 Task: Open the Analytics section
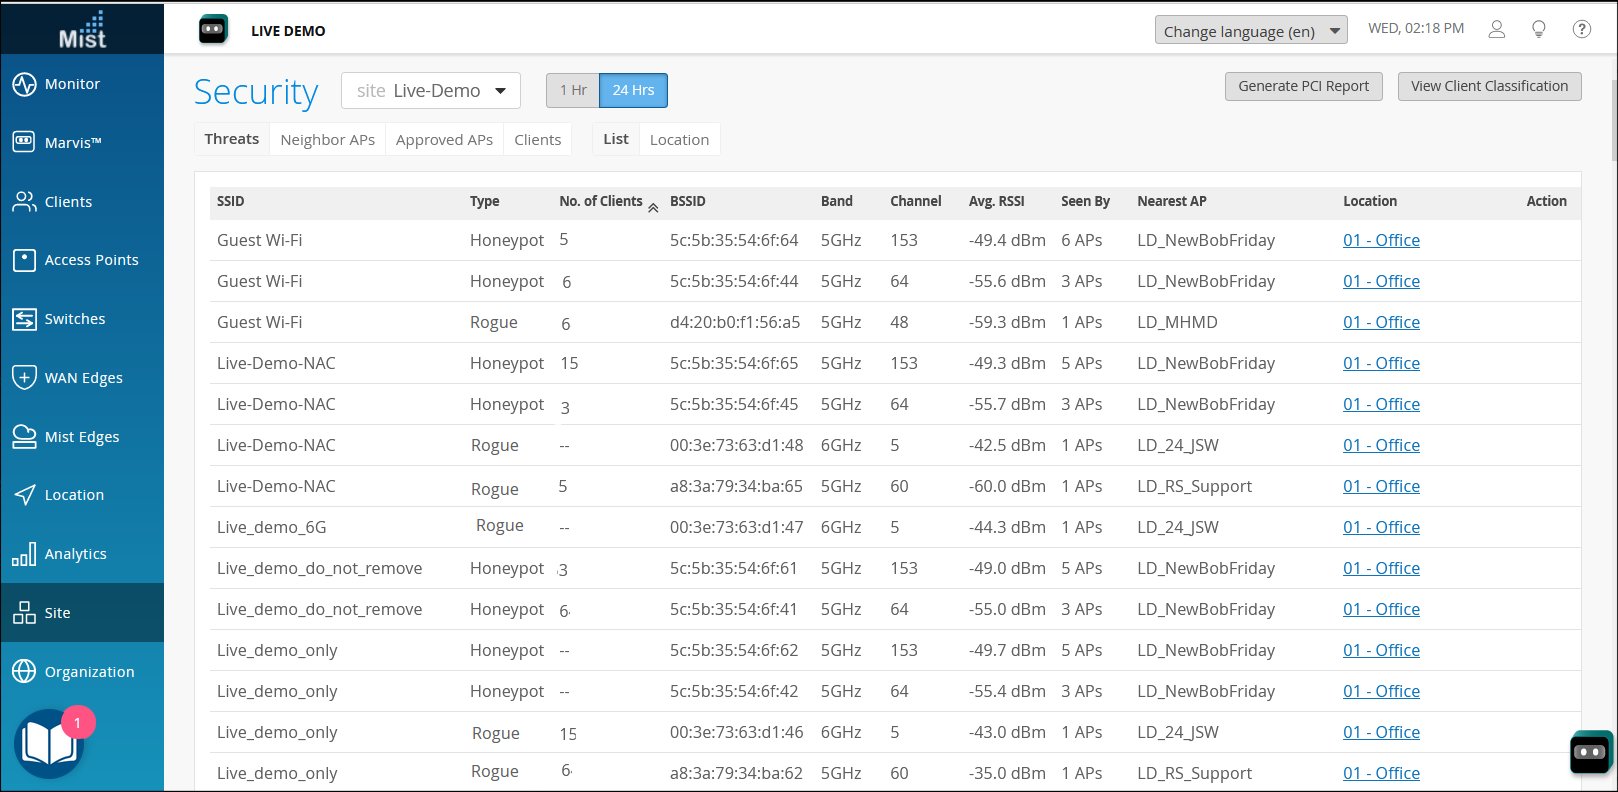(x=75, y=554)
